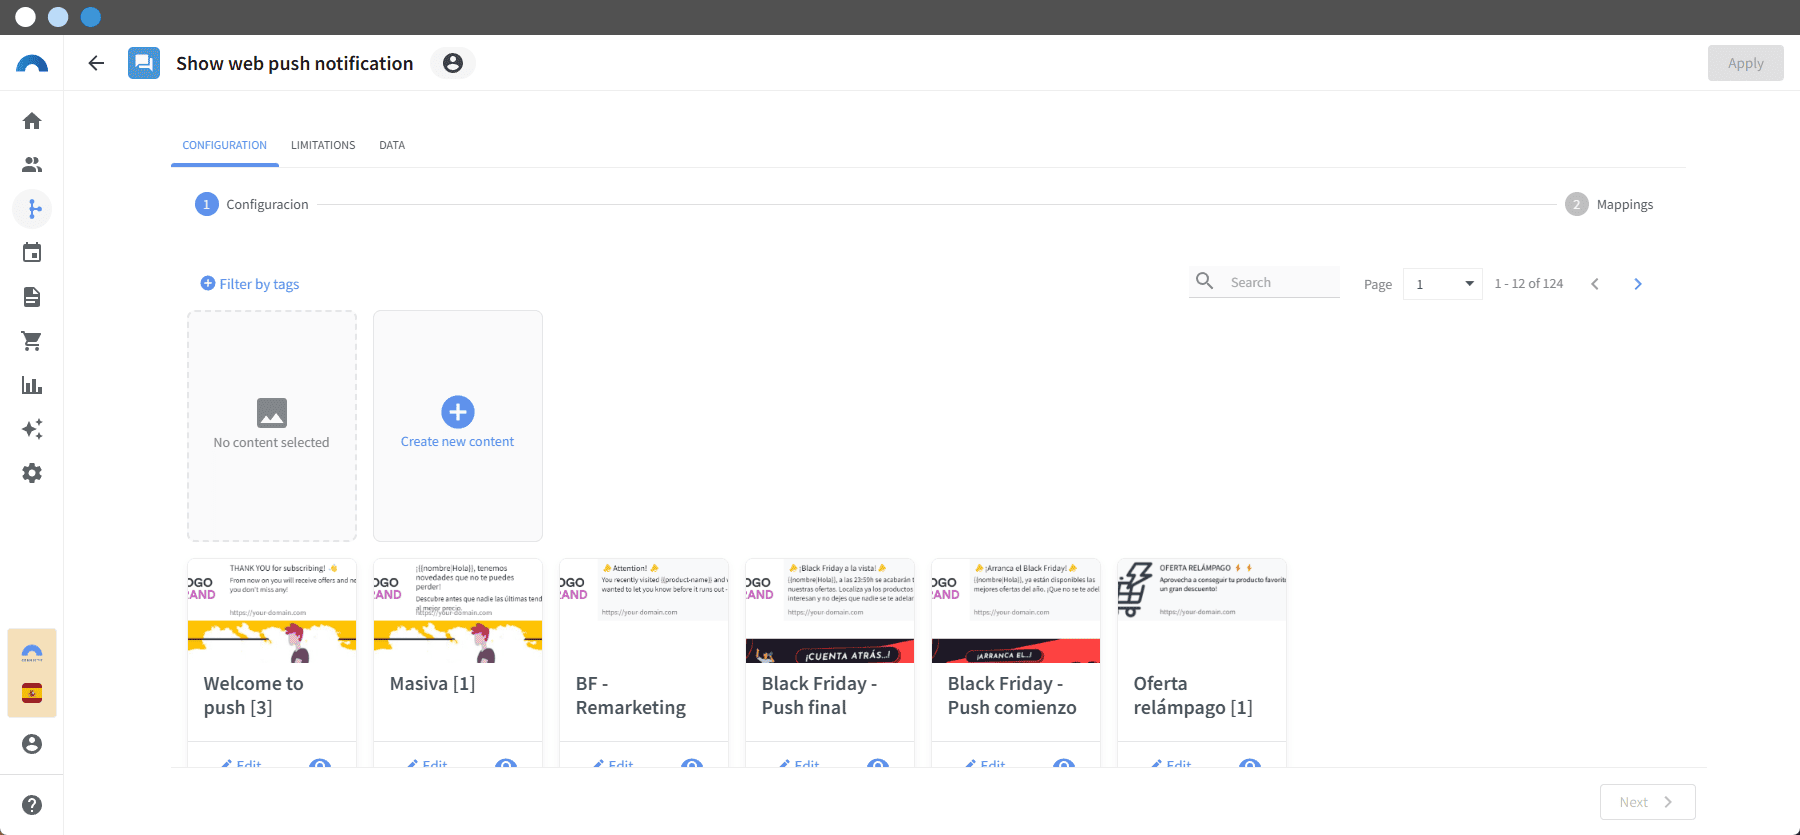Go to the next page with the right chevron
The height and width of the screenshot is (835, 1800).
click(1638, 284)
